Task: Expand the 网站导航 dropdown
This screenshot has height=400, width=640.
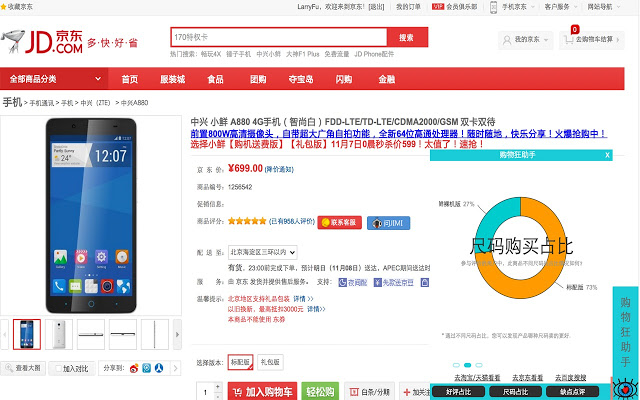Action: (618, 7)
